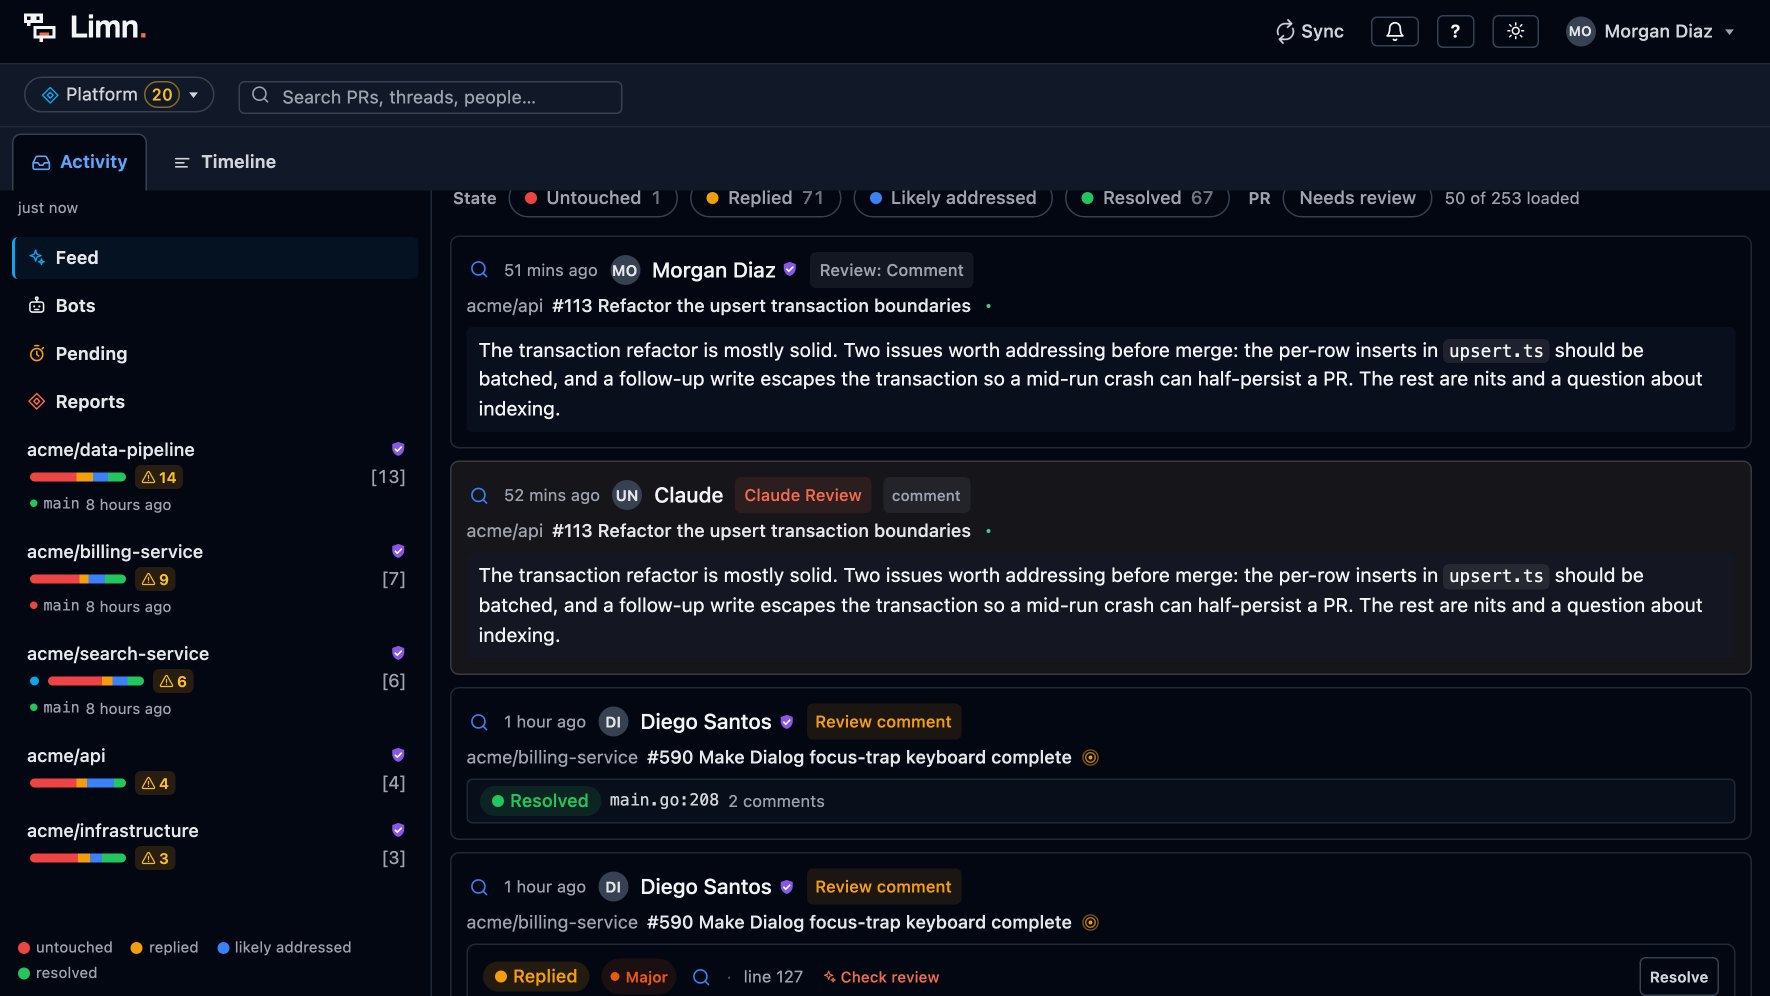Viewport: 1770px width, 996px height.
Task: Focus the Search PRs, threads, people field
Action: coord(430,97)
